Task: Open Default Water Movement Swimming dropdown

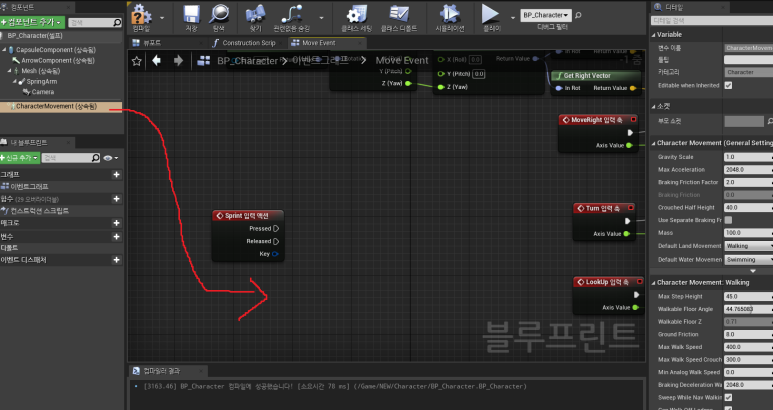Action: (749, 260)
